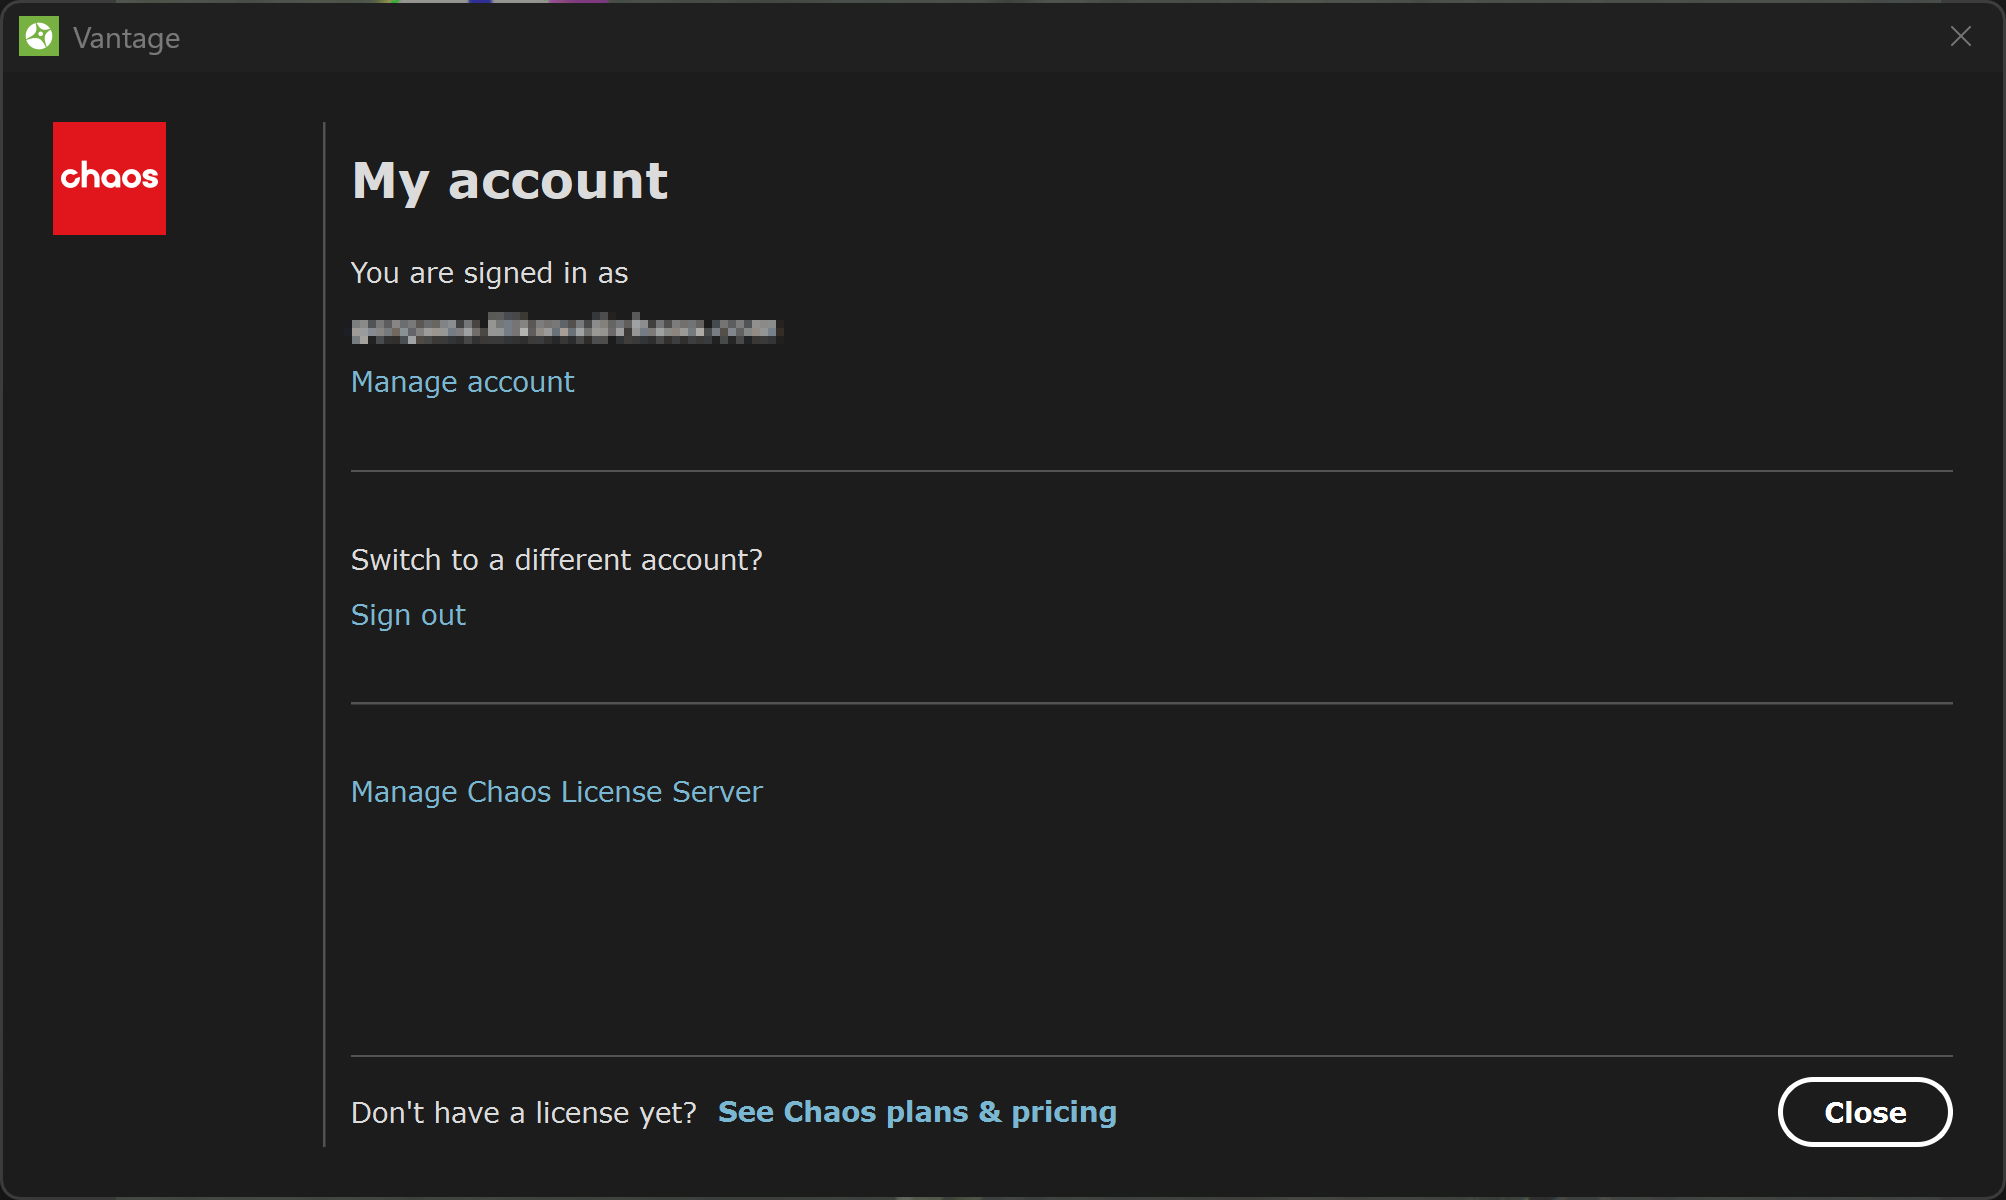Click 'Switch to a different account?' text
This screenshot has width=2006, height=1200.
coord(556,560)
